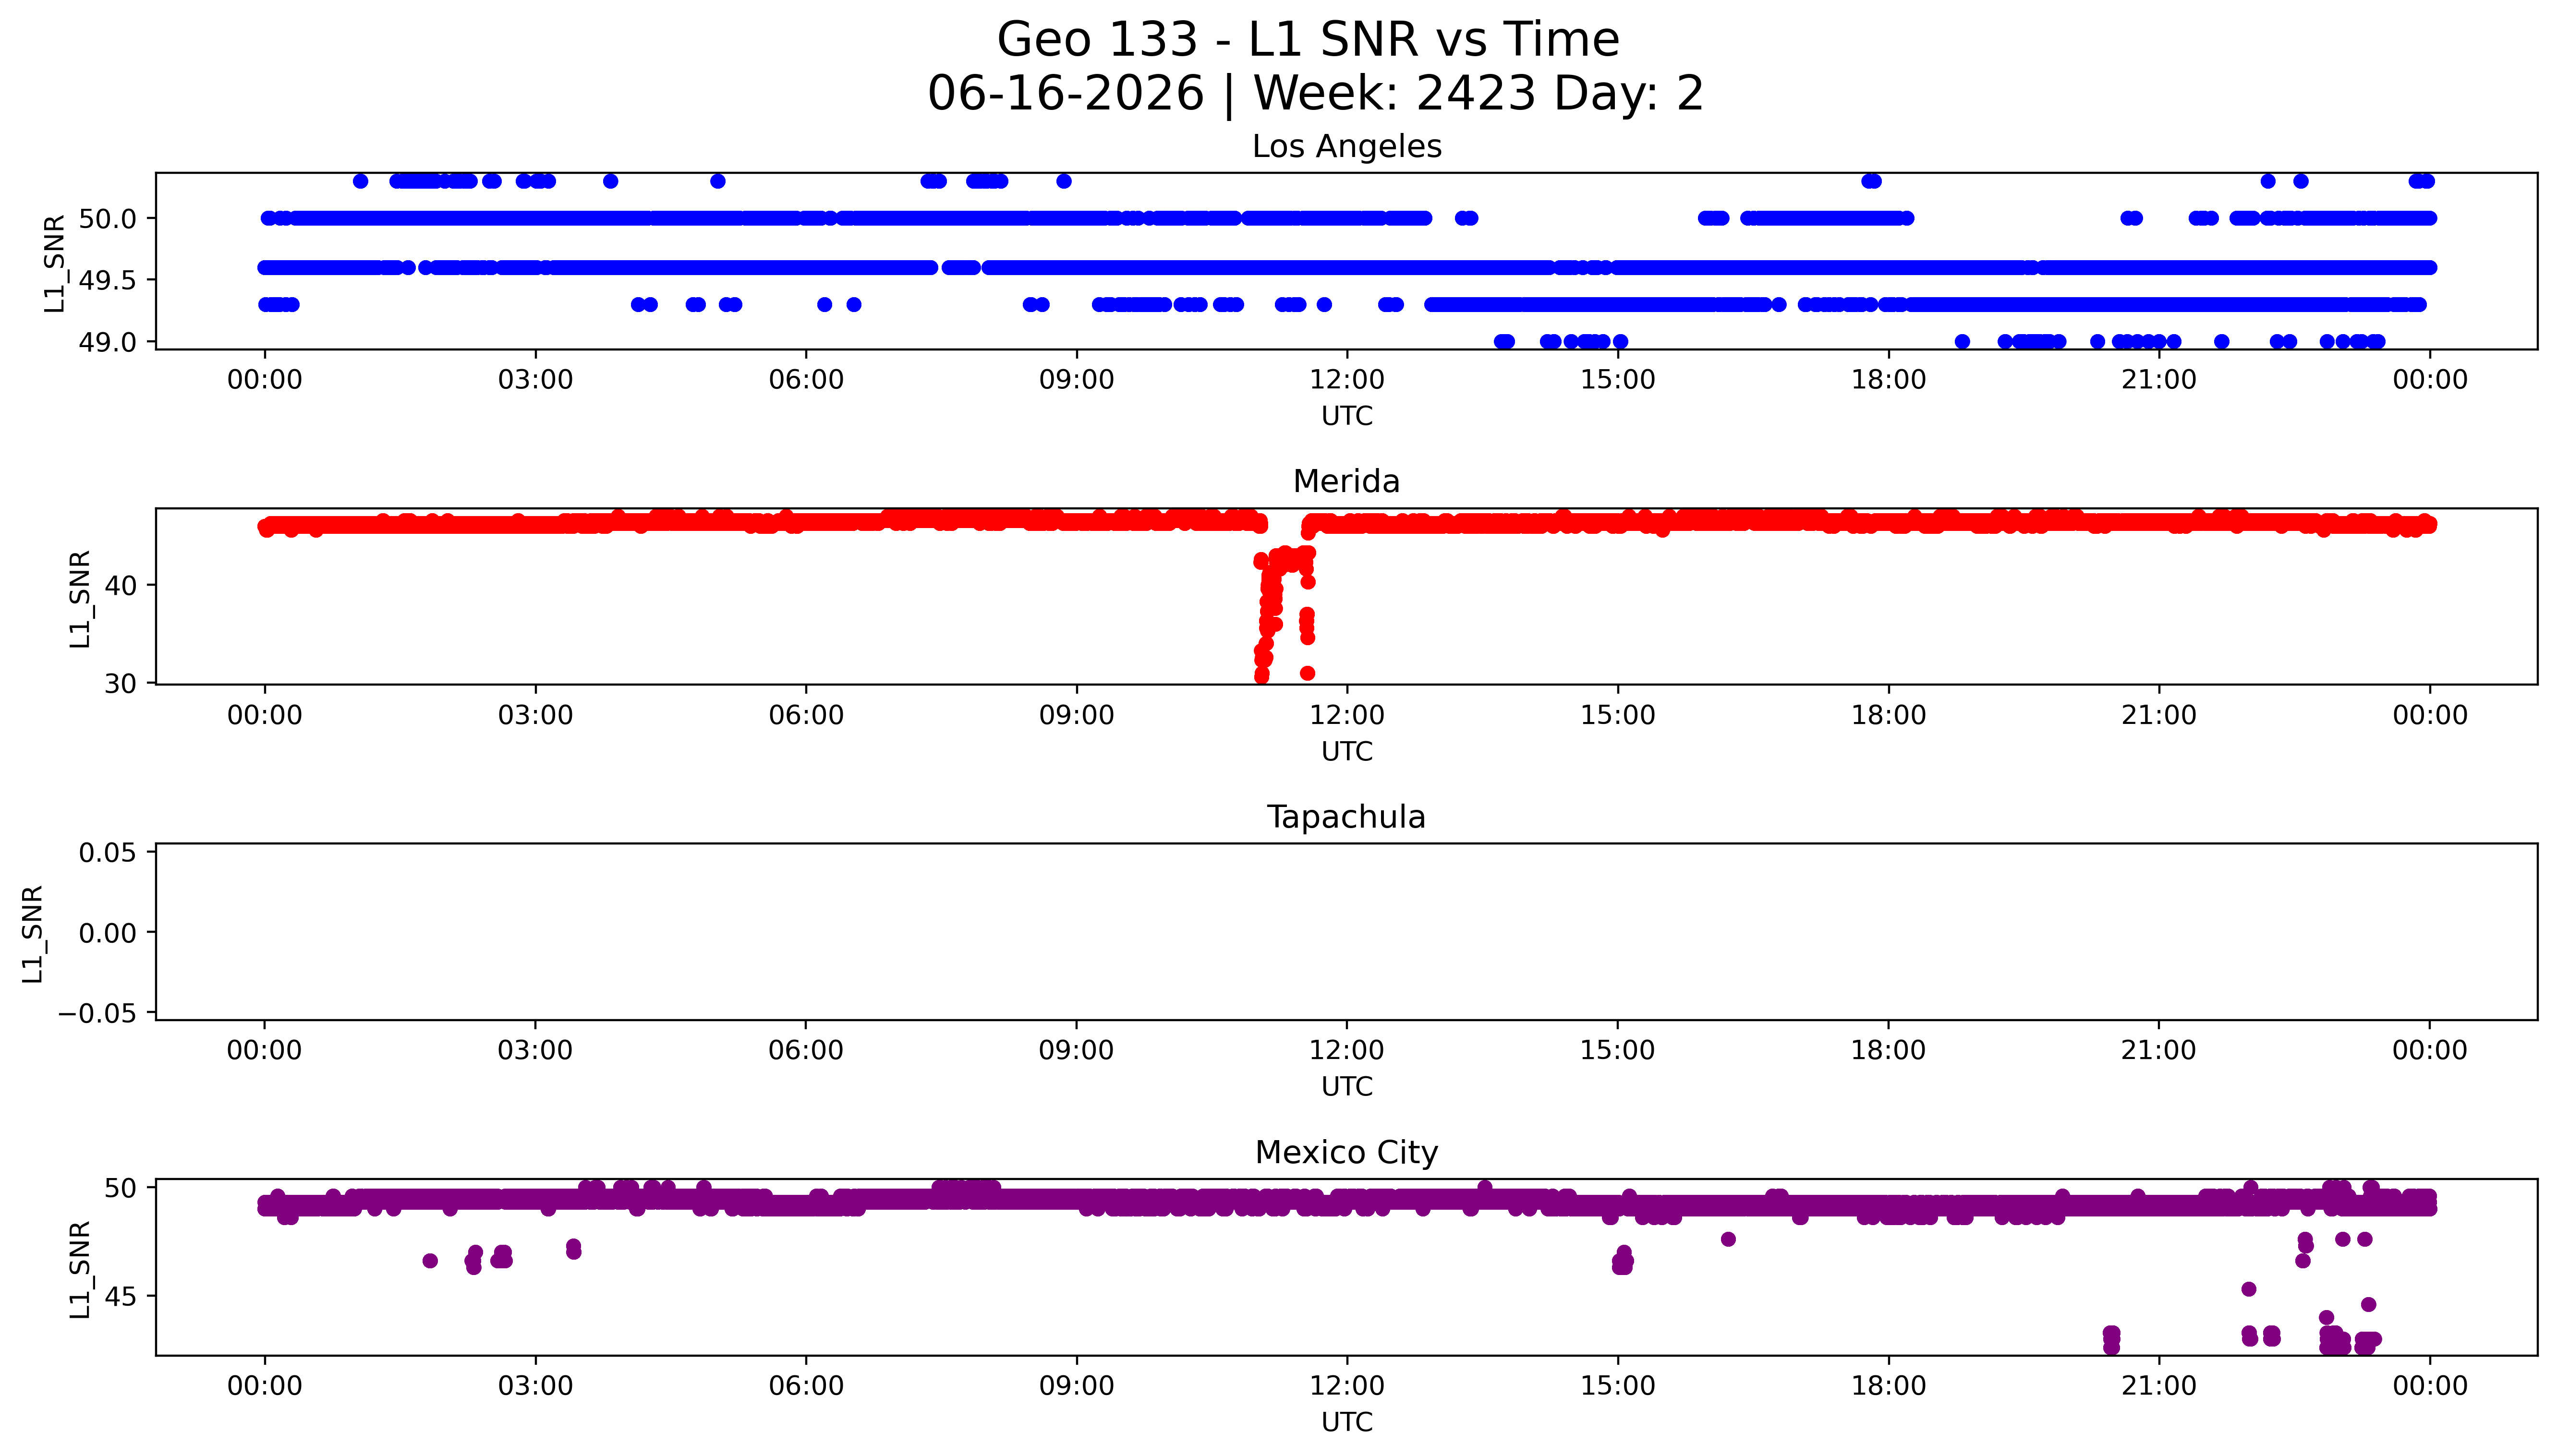Viewport: 2557px width, 1456px height.
Task: Click the UTC axis label under the Mexico City plot
Action: (x=1347, y=1422)
